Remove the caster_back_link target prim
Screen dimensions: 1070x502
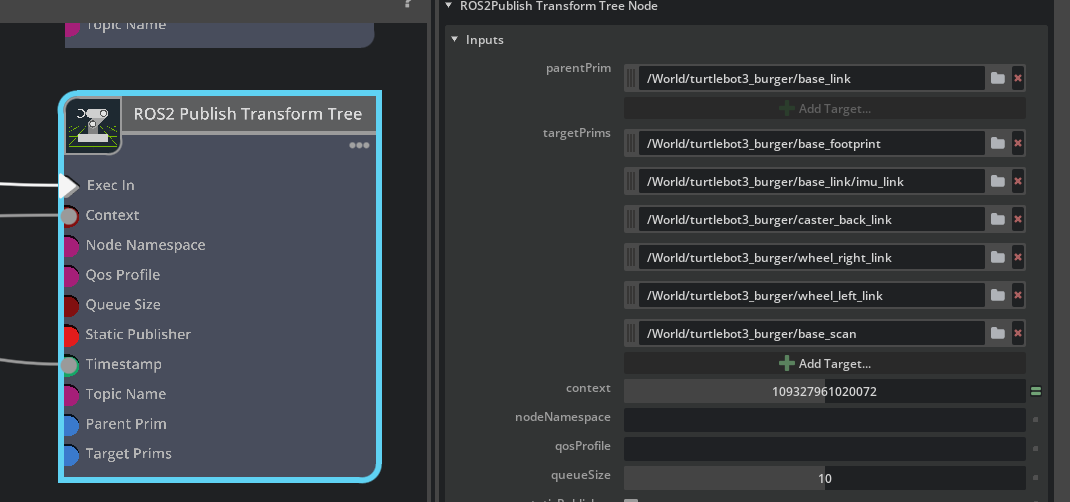click(1017, 220)
